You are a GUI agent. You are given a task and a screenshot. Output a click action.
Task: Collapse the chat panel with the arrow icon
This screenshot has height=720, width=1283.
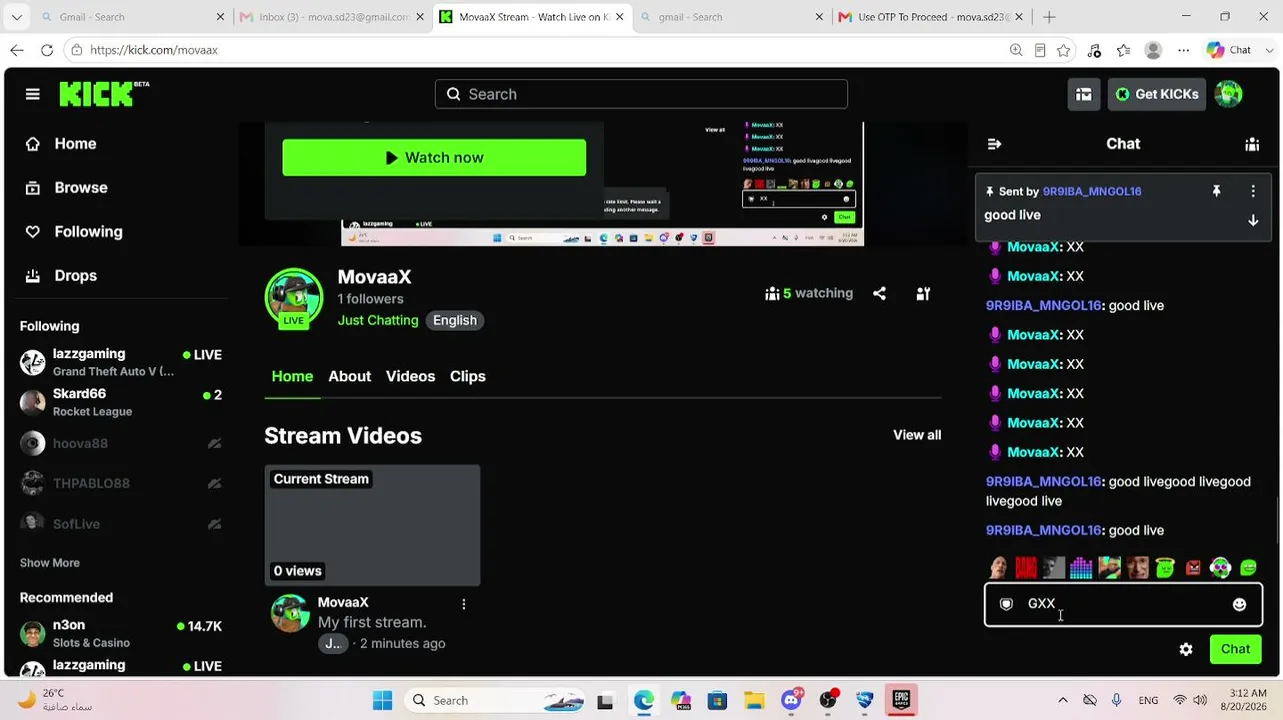tap(994, 144)
